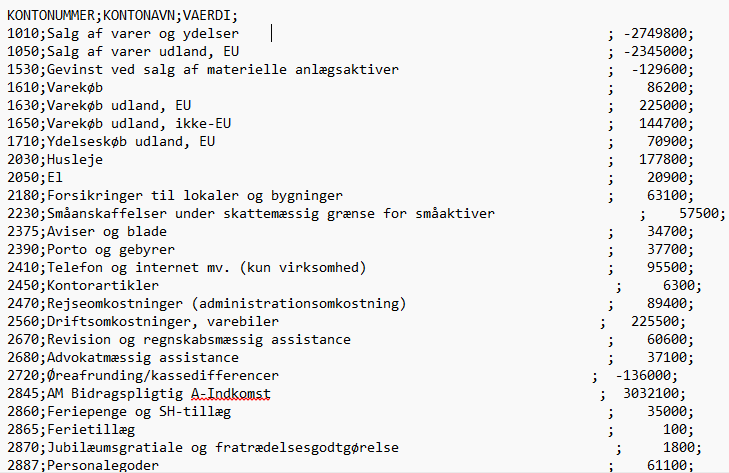Click the Ferietillæg value 100
This screenshot has width=729, height=473.
(x=675, y=430)
